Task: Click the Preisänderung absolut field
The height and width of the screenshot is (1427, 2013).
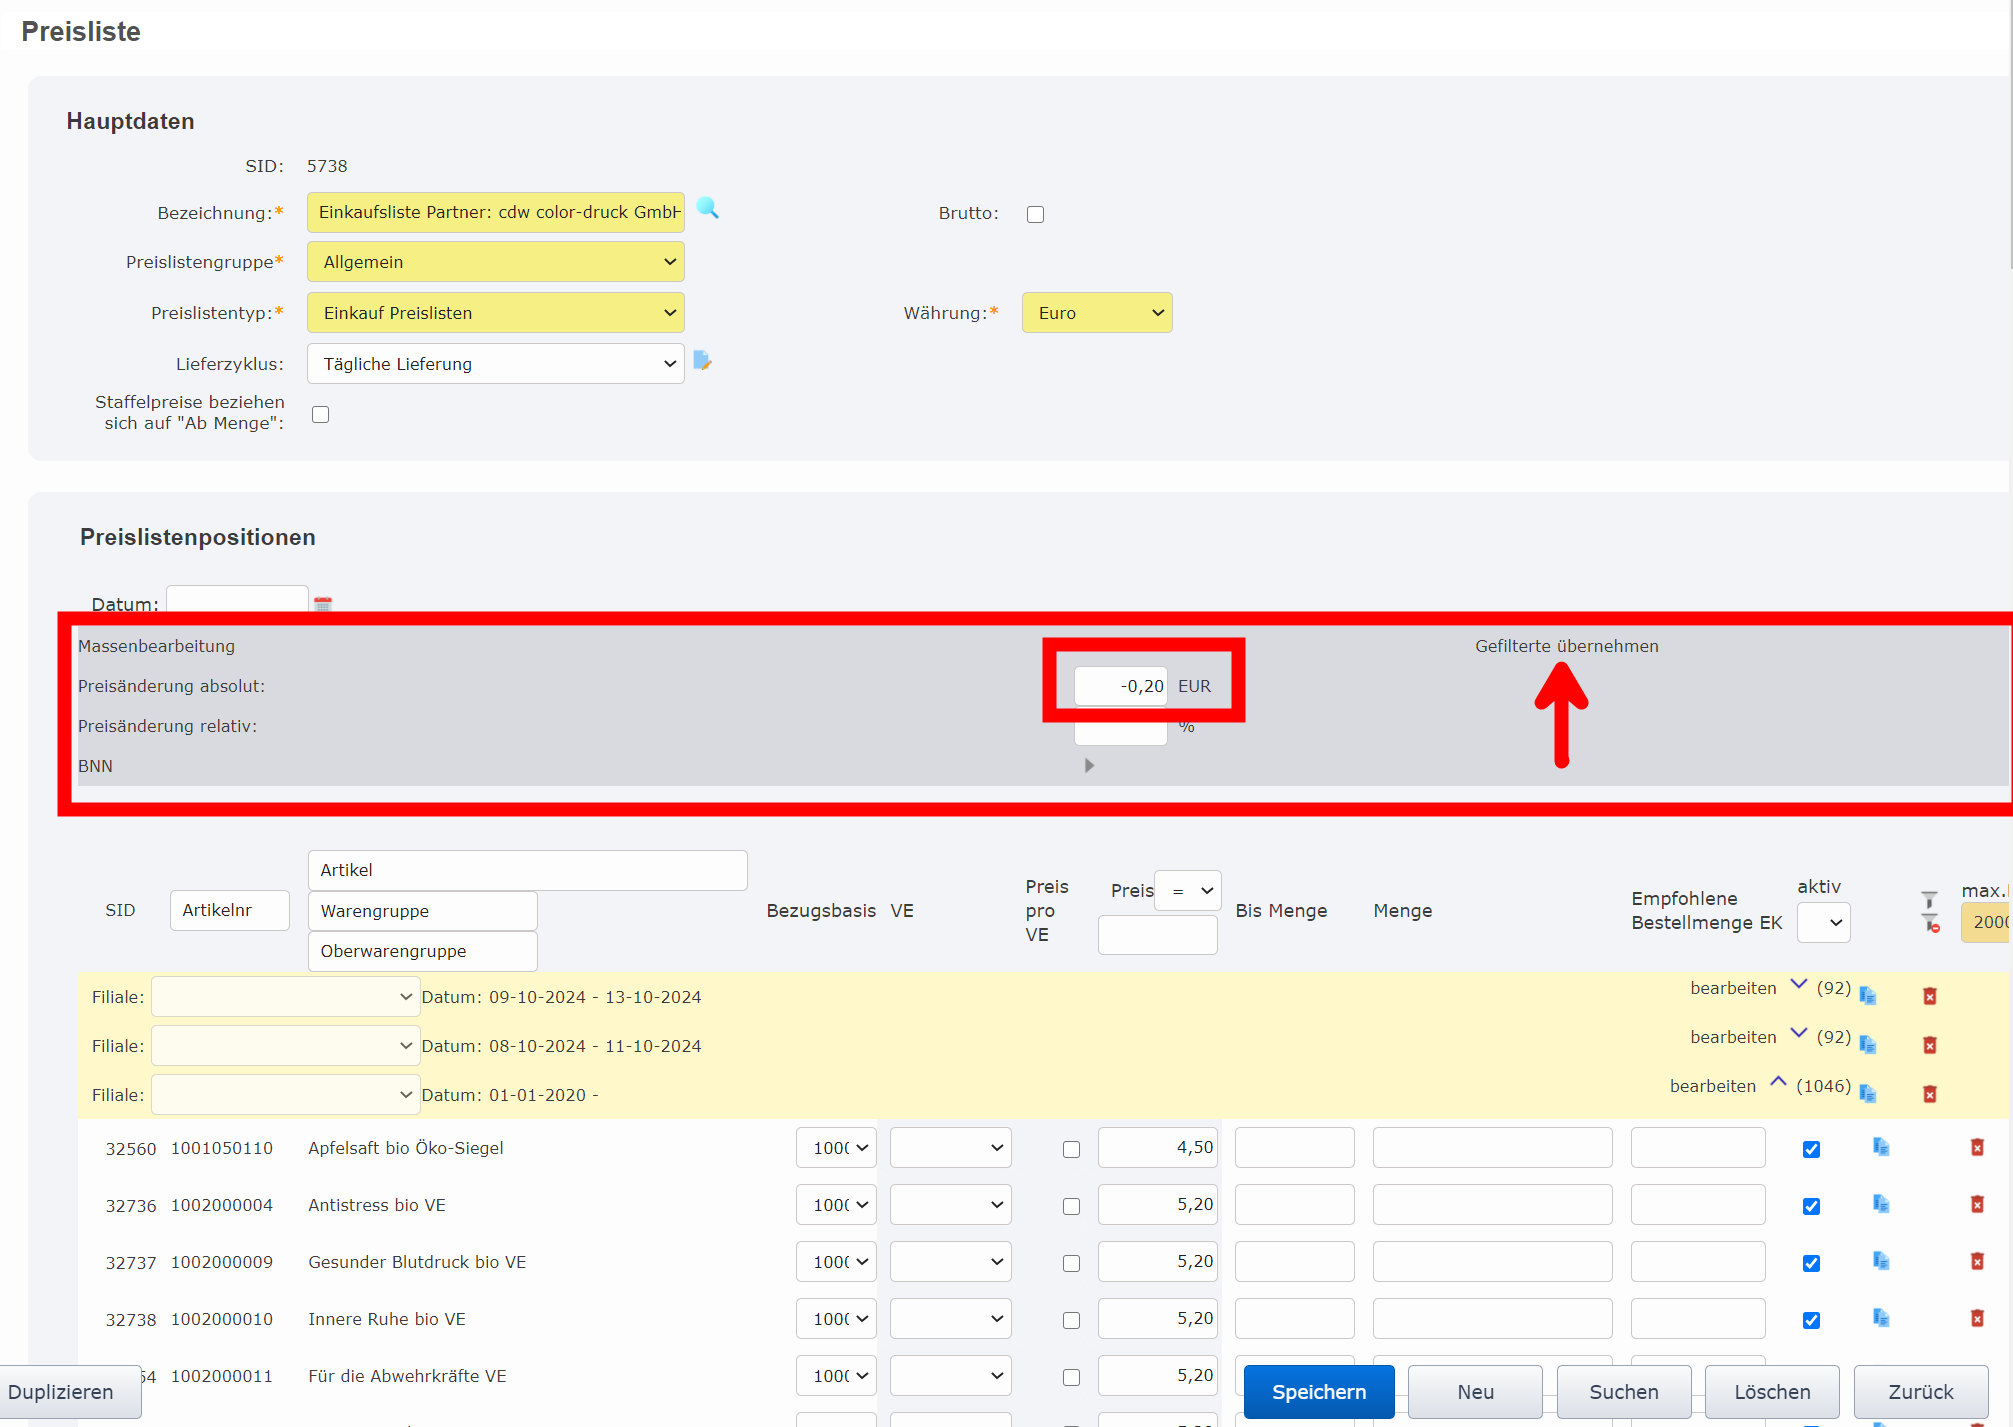Action: click(x=1120, y=686)
